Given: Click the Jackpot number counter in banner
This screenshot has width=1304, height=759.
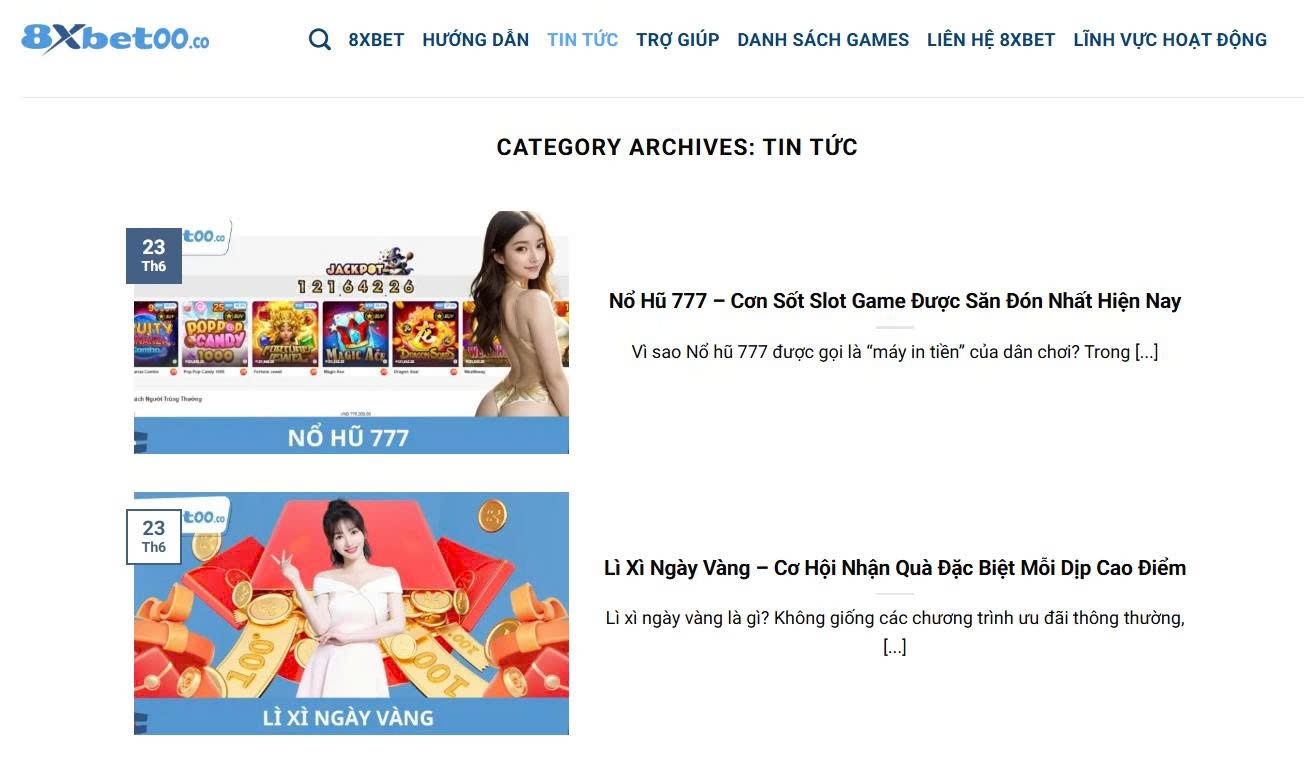Looking at the screenshot, I should (x=355, y=287).
